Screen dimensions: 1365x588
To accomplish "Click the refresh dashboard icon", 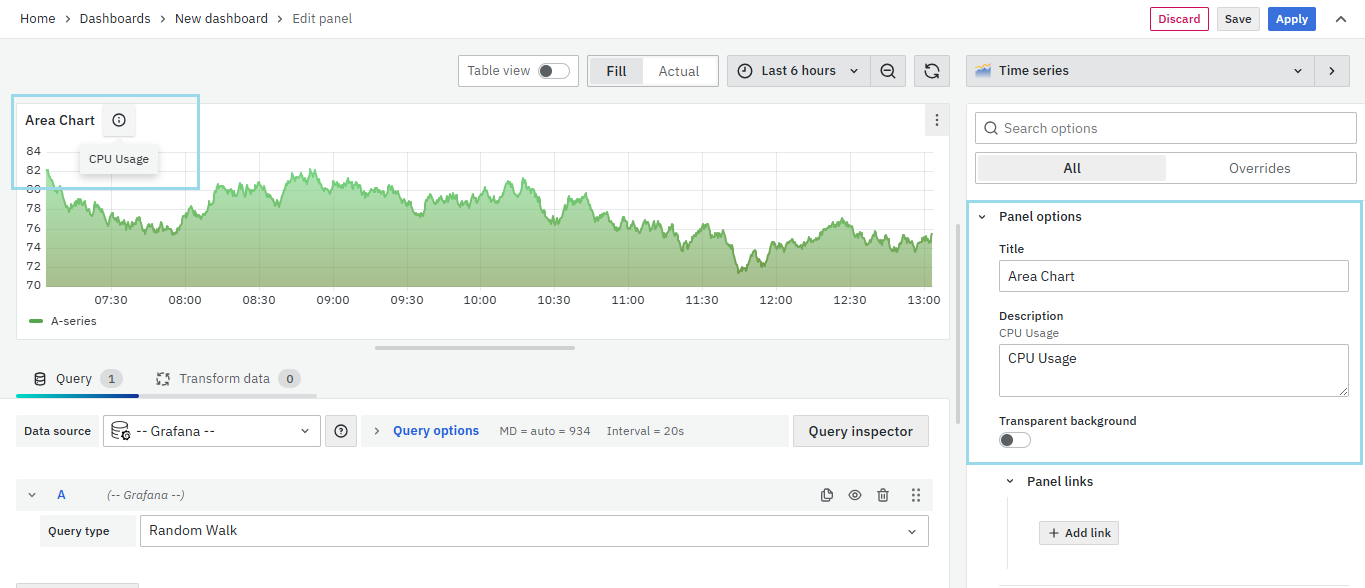I will [931, 71].
